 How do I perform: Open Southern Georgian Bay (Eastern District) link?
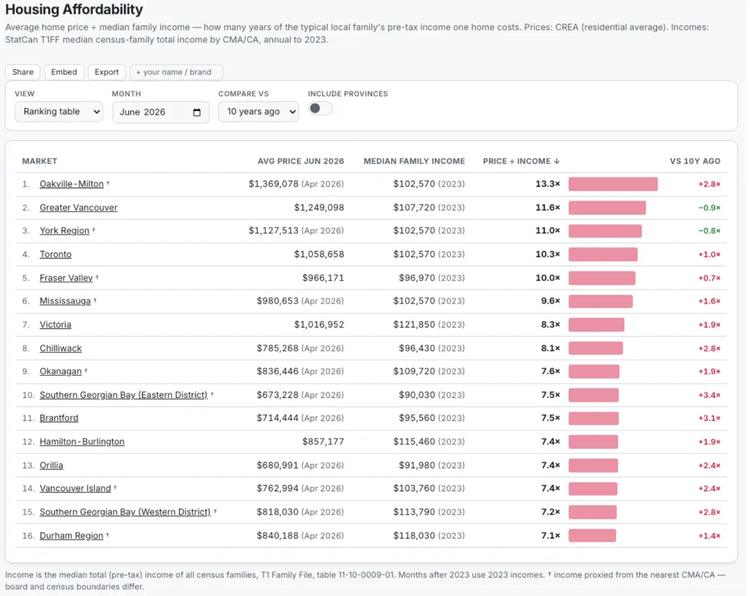point(123,395)
